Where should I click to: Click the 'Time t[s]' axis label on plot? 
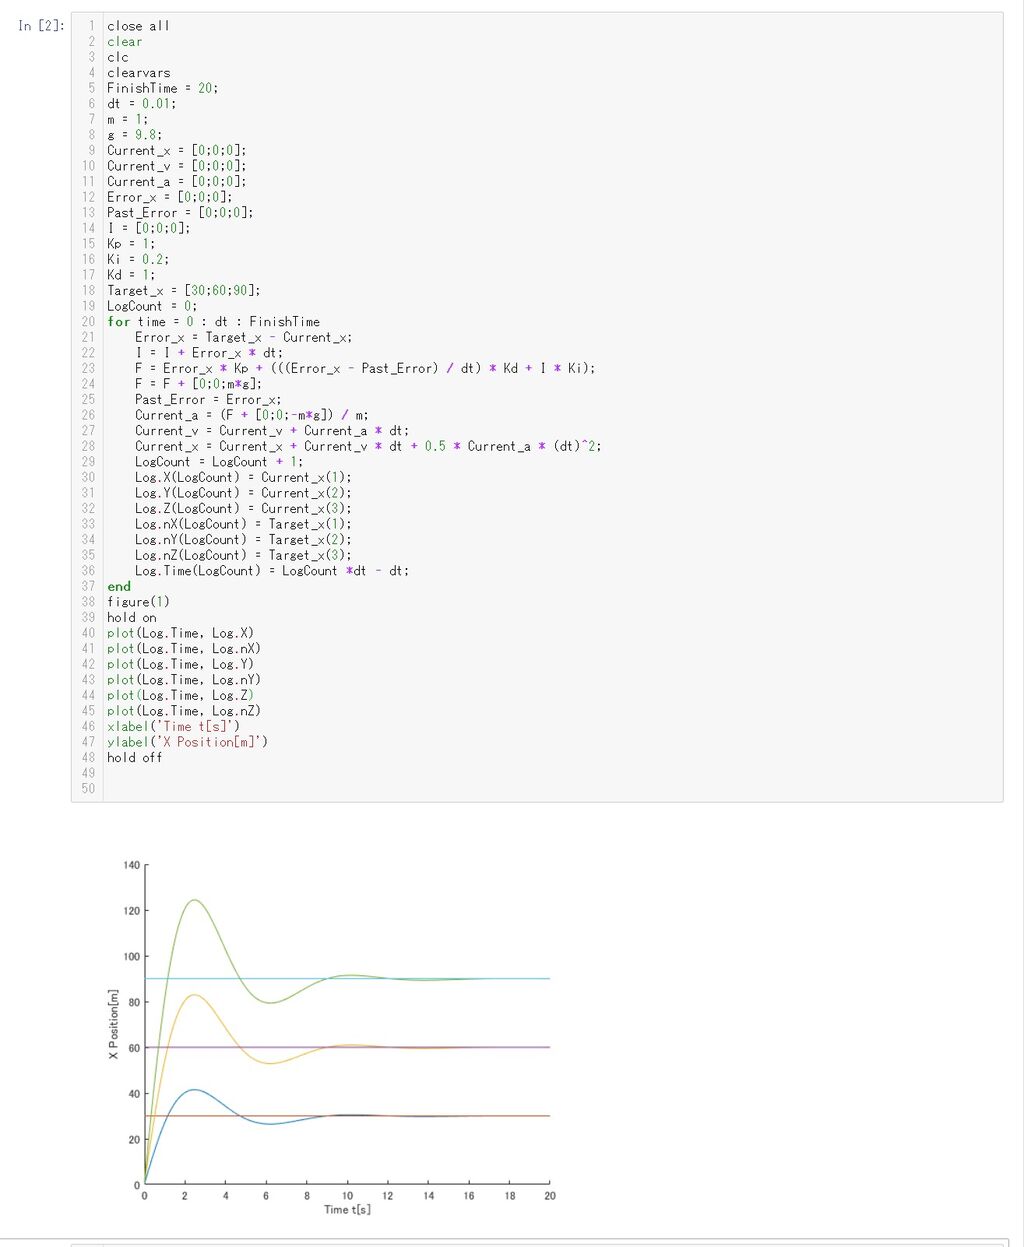point(347,1210)
